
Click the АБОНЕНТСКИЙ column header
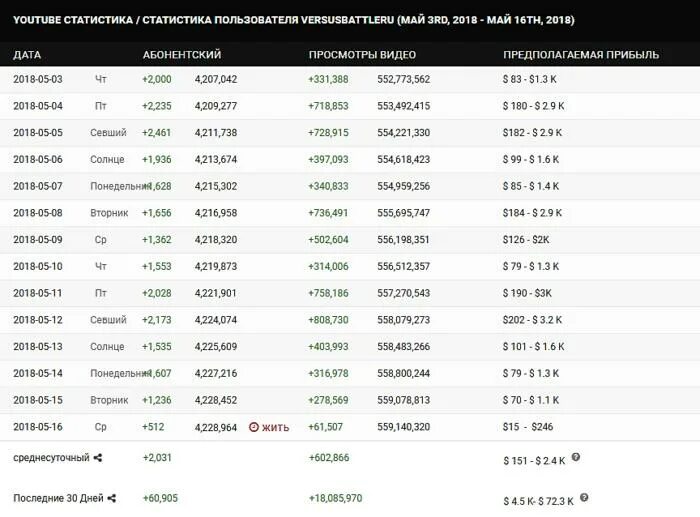(182, 55)
